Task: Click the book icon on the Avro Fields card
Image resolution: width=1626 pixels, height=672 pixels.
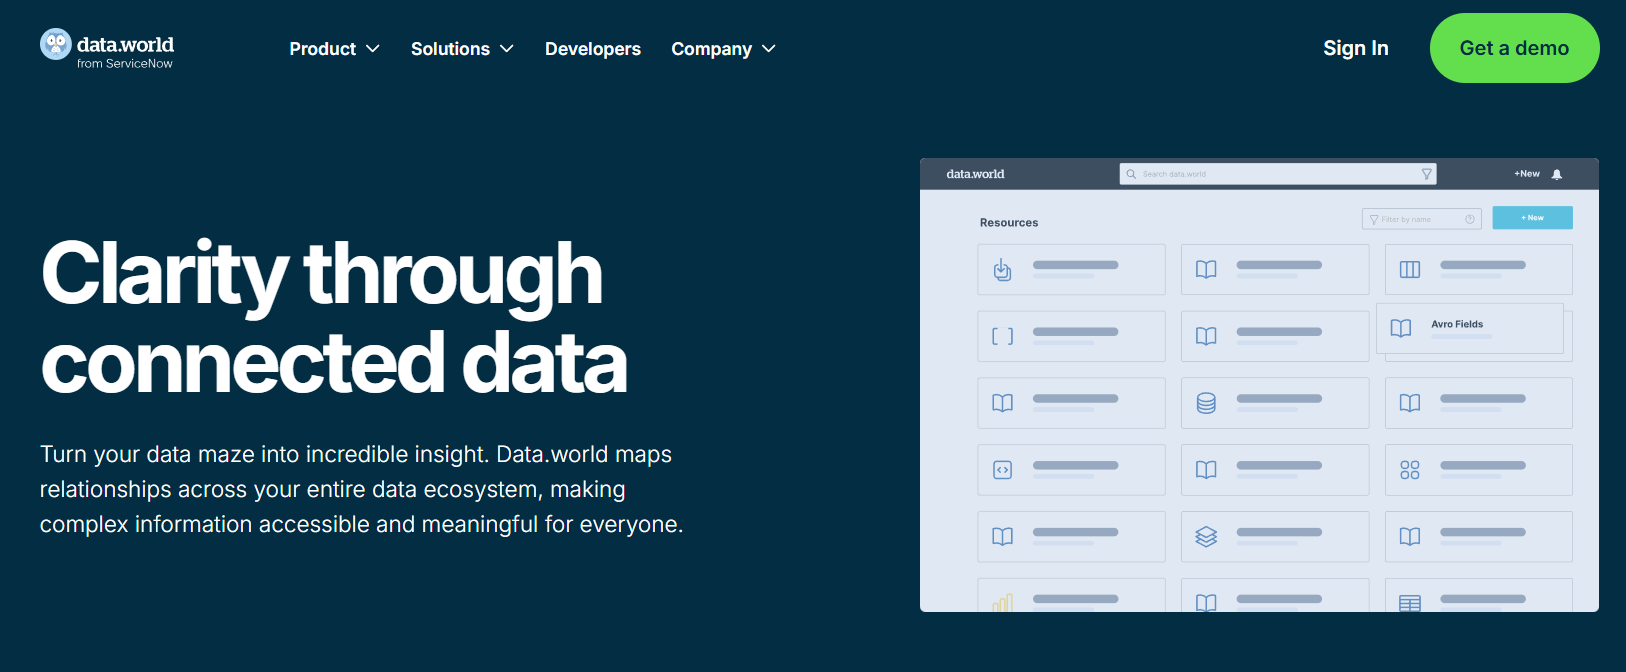Action: [x=1401, y=328]
